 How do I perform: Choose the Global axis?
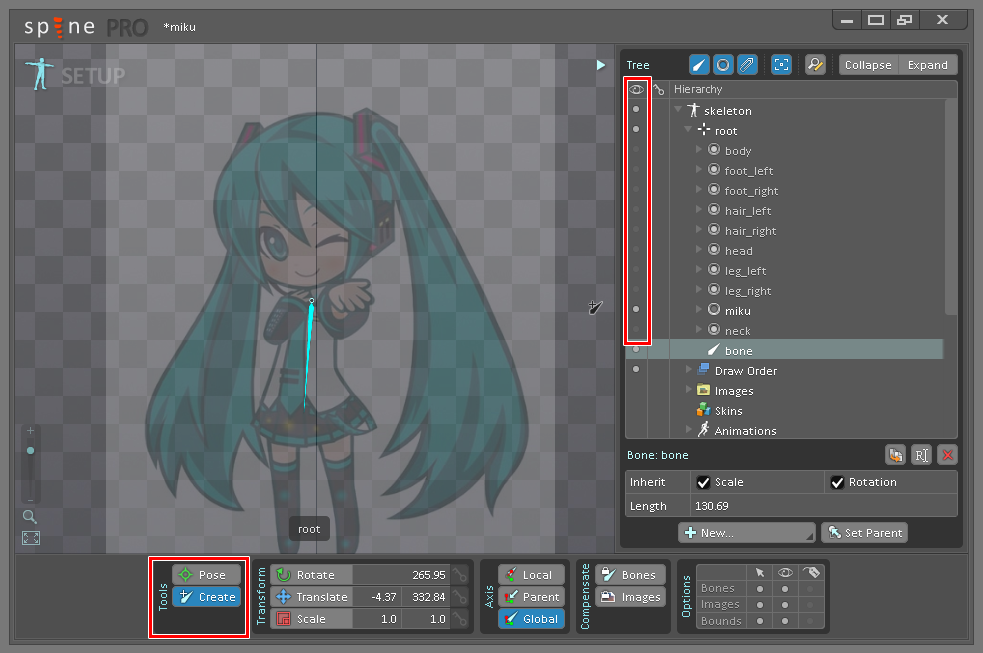click(532, 619)
